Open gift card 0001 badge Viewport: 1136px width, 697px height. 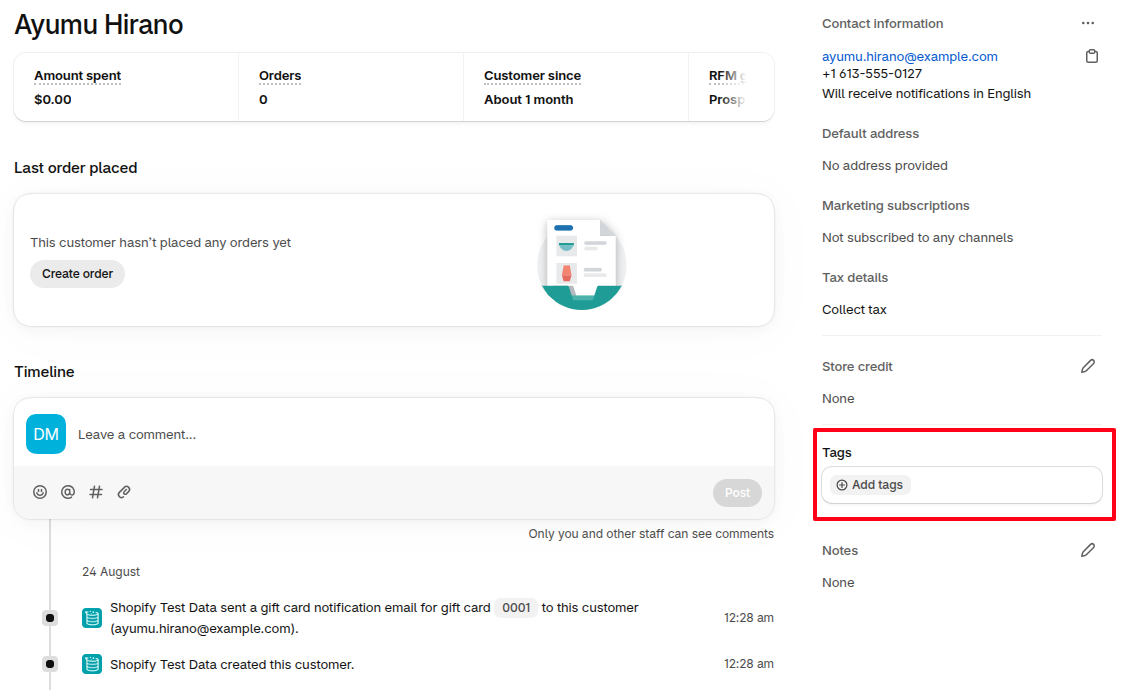[x=516, y=608]
